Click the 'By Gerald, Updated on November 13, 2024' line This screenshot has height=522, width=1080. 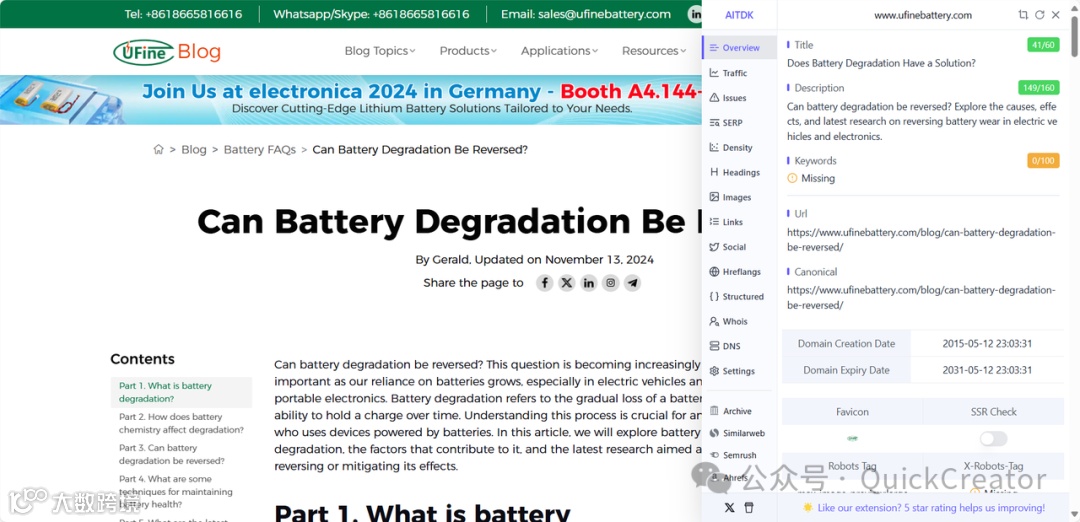tap(534, 260)
